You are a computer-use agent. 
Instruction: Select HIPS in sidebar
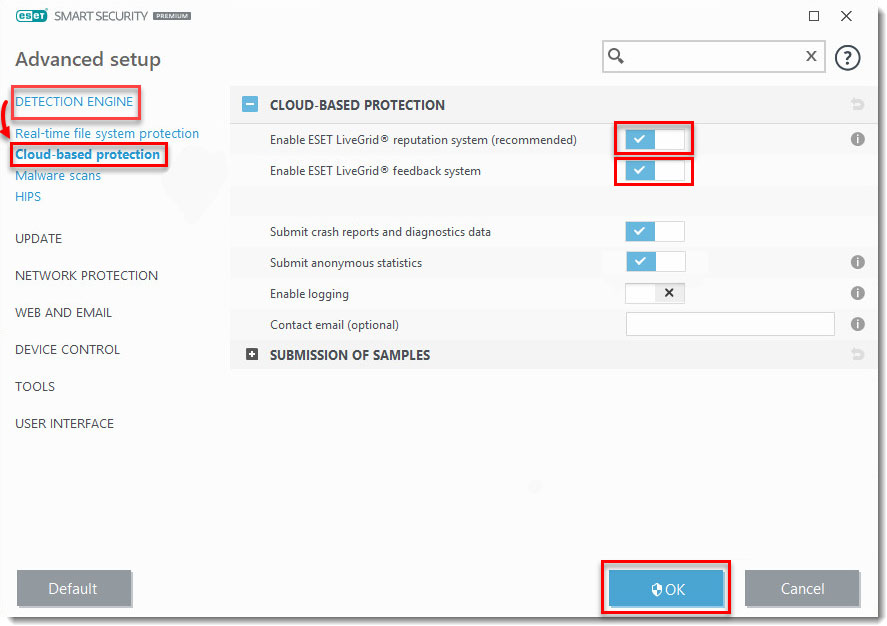pos(28,197)
